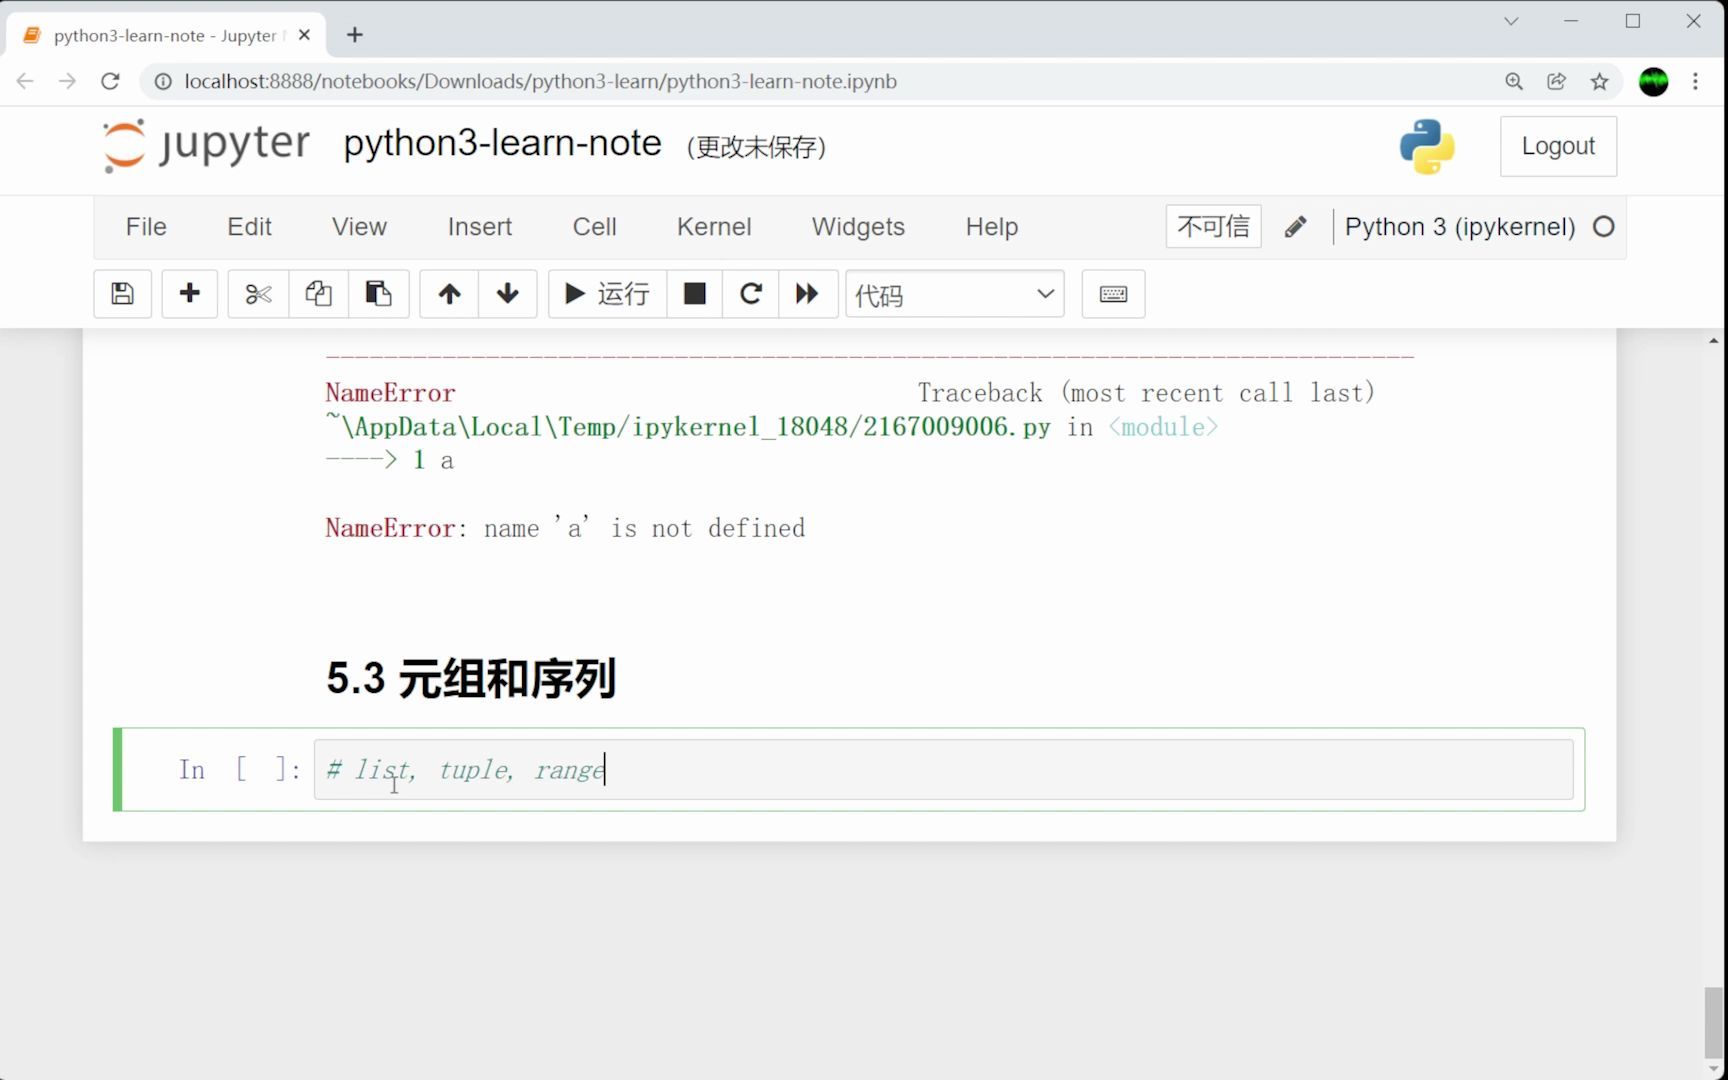Image resolution: width=1728 pixels, height=1080 pixels.
Task: Open the Cell menu
Action: click(x=594, y=227)
